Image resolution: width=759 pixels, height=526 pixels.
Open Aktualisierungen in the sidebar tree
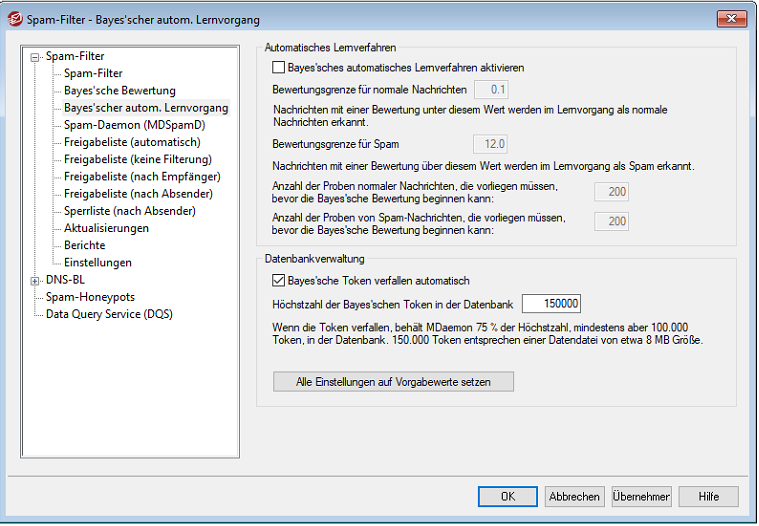(106, 228)
